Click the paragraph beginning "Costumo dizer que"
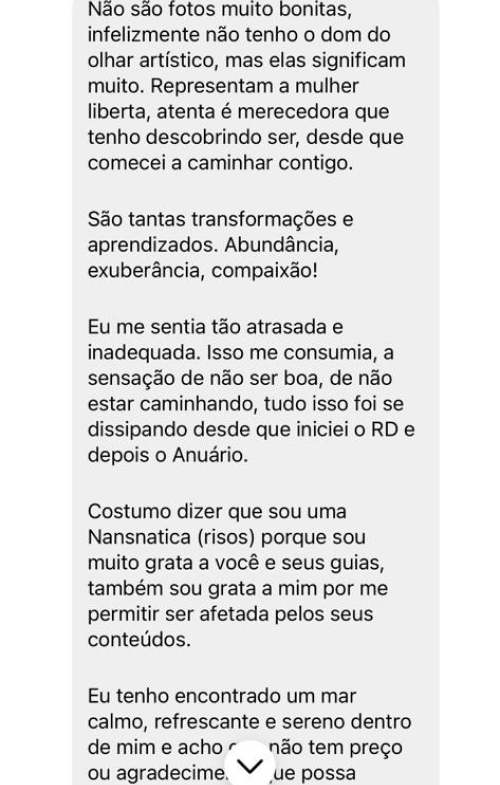 coord(238,575)
